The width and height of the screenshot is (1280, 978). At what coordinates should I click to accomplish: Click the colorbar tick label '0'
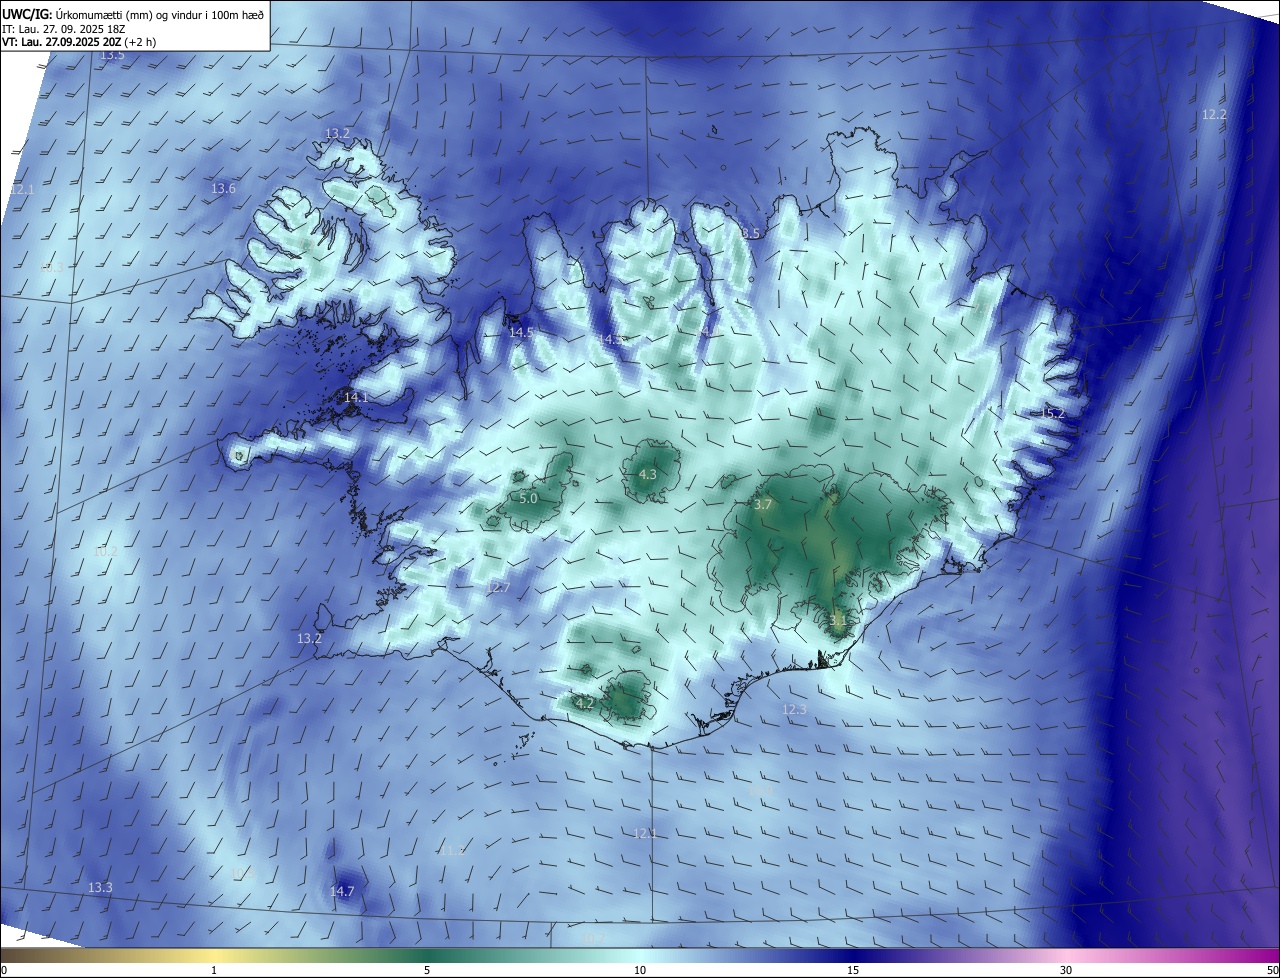4,970
